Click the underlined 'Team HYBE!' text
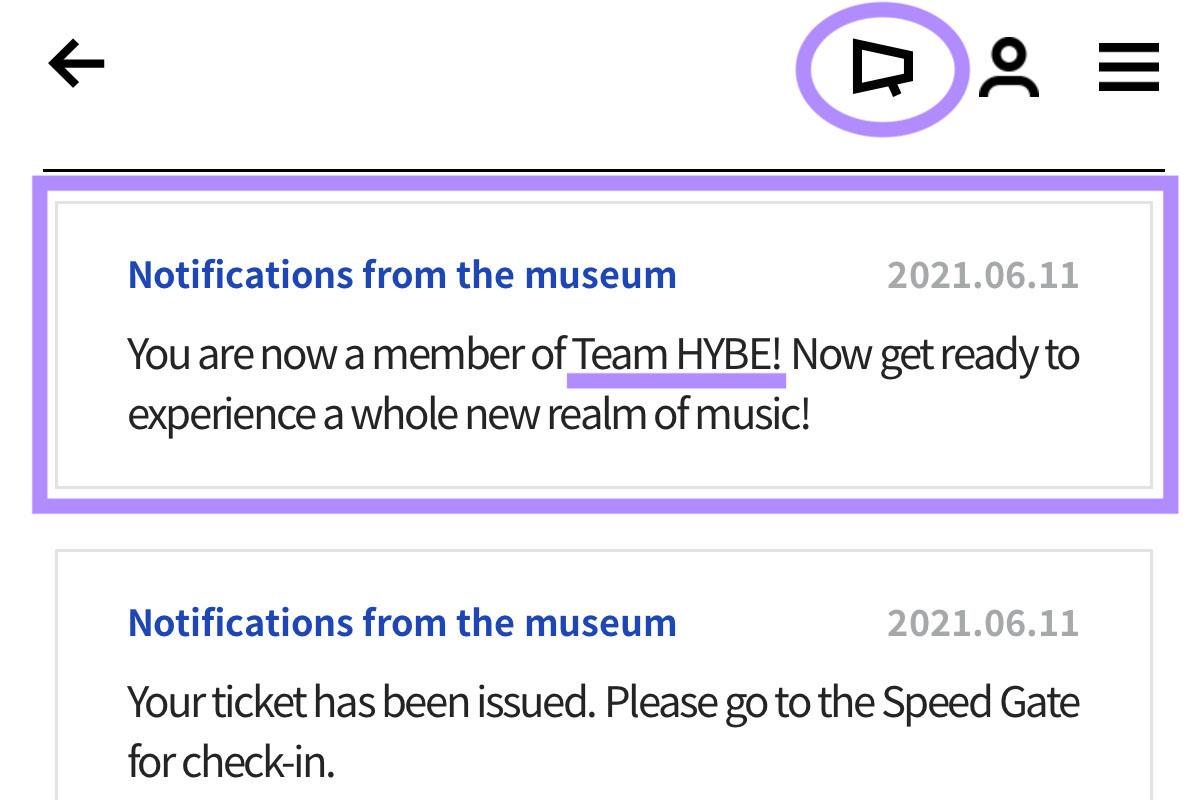Viewport: 1200px width, 800px height. coord(677,355)
